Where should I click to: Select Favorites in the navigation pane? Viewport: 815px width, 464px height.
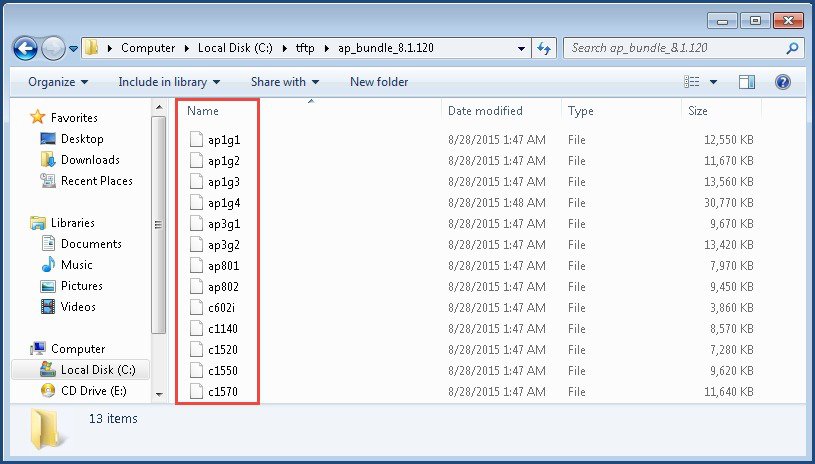74,118
